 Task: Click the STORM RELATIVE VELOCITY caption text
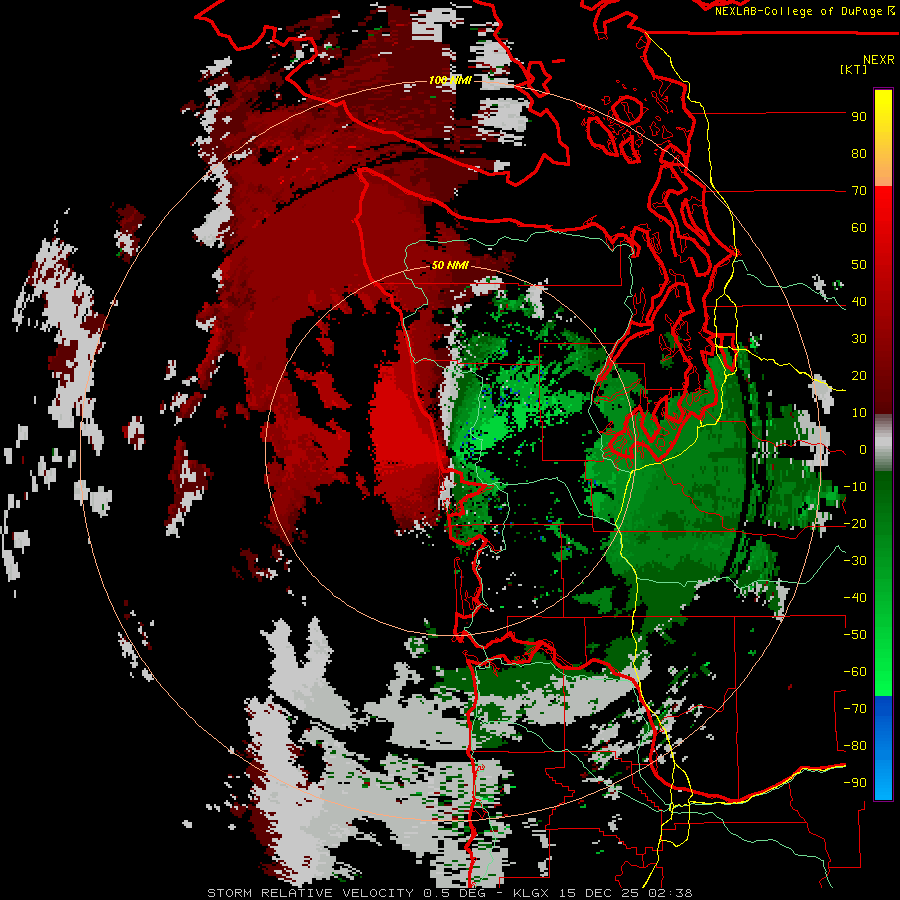[312, 893]
